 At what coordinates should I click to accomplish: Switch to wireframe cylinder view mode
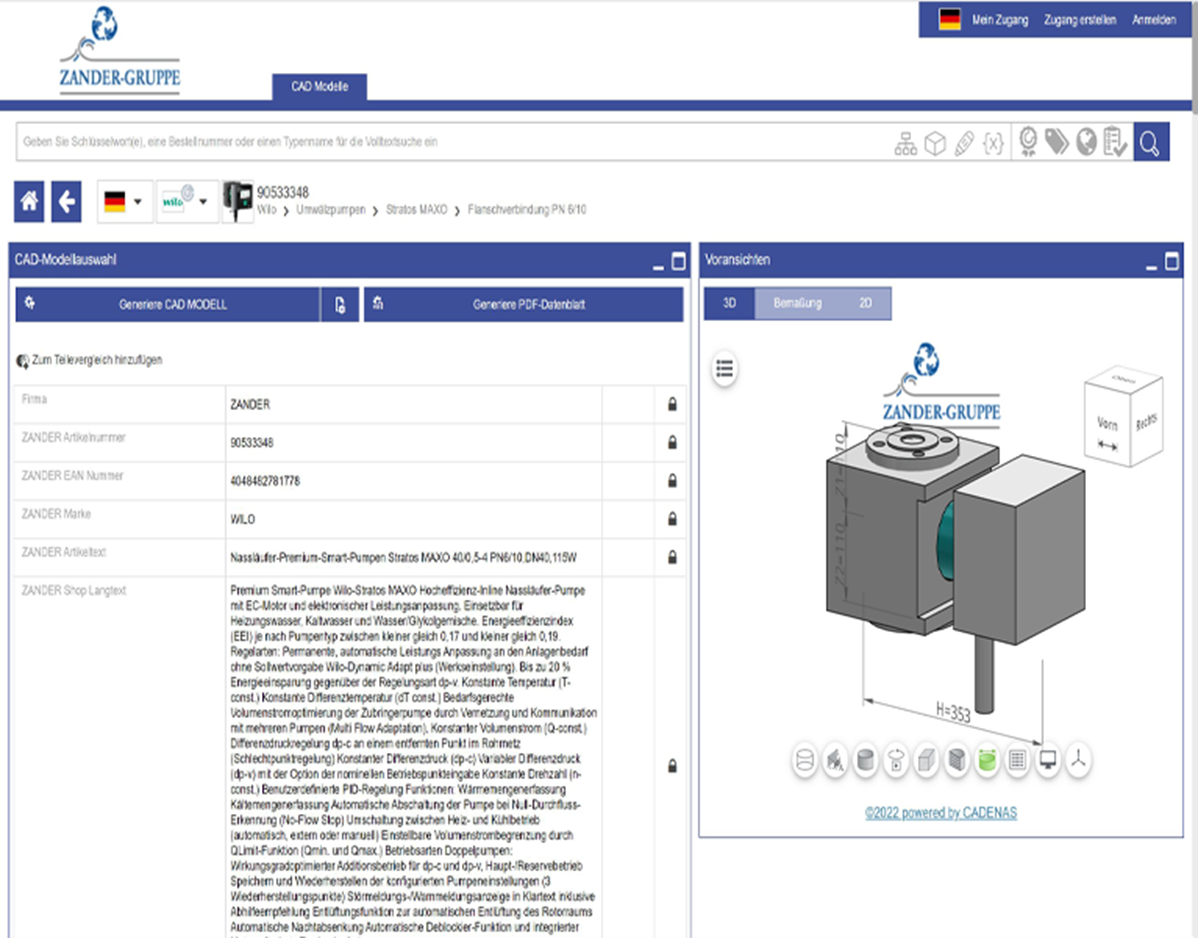804,761
